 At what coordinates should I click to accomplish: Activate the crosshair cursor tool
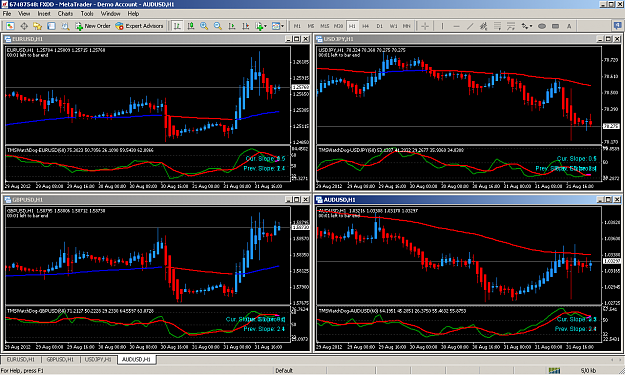(x=425, y=26)
